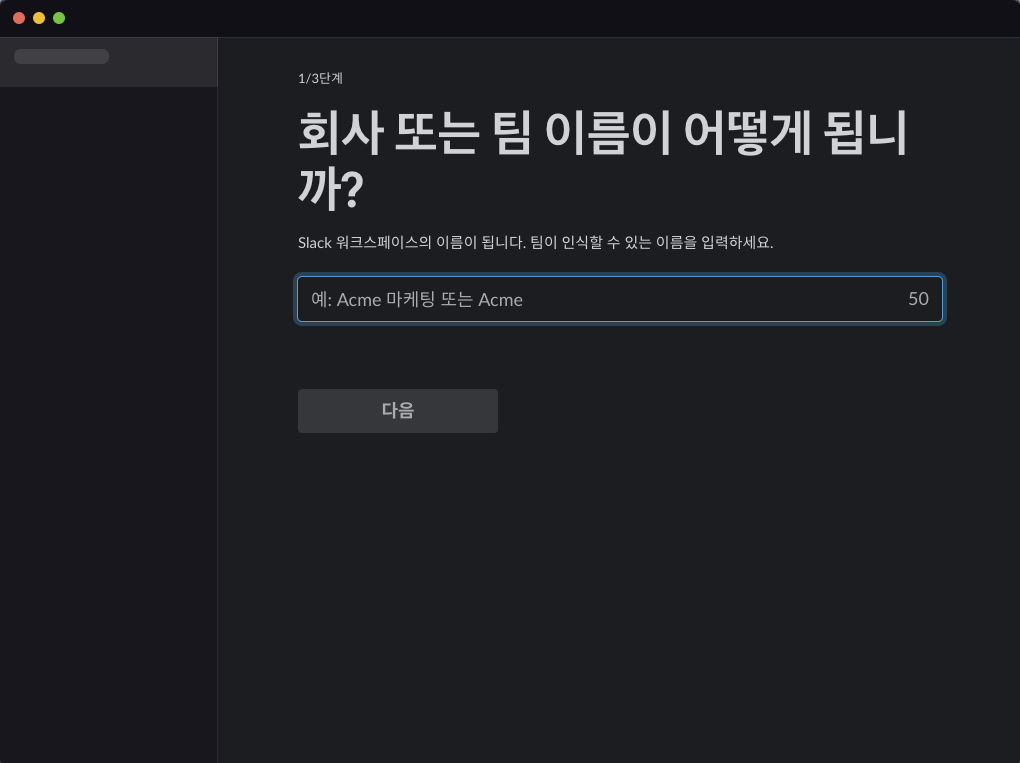Click the 50 character counter in the input
Image resolution: width=1020 pixels, height=763 pixels.
tap(918, 299)
